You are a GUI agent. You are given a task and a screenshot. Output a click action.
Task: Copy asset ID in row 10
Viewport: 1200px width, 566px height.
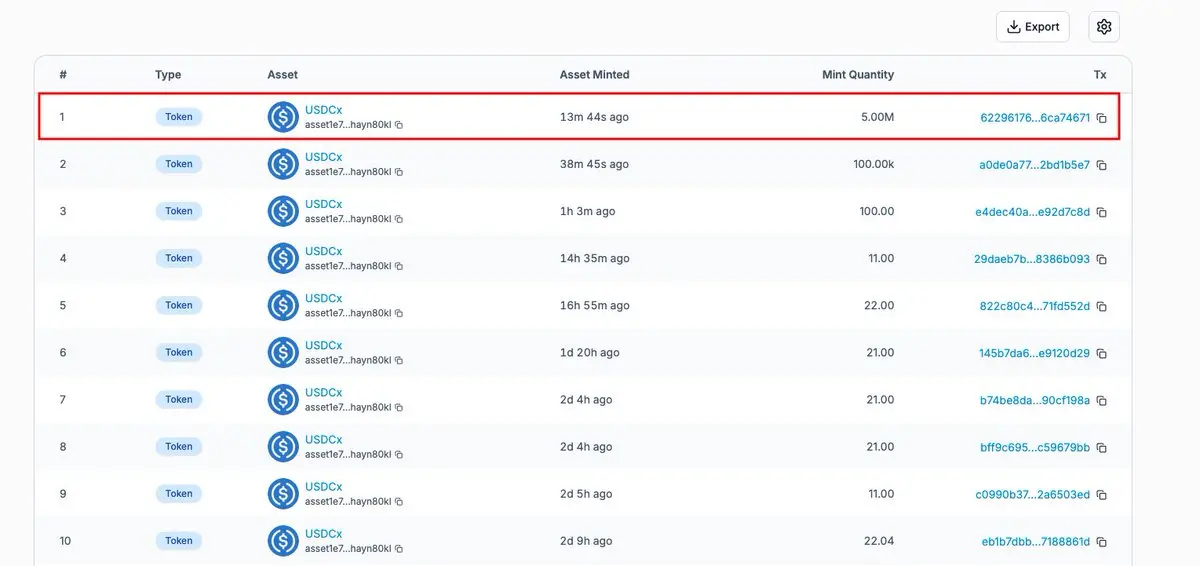click(399, 548)
